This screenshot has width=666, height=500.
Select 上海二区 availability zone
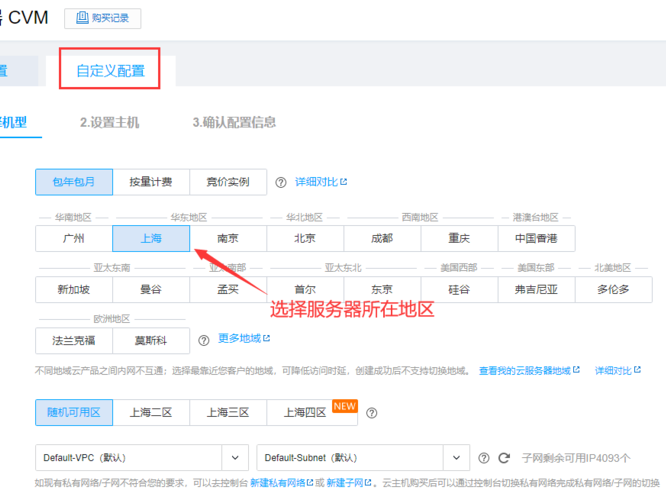pyautogui.click(x=151, y=412)
